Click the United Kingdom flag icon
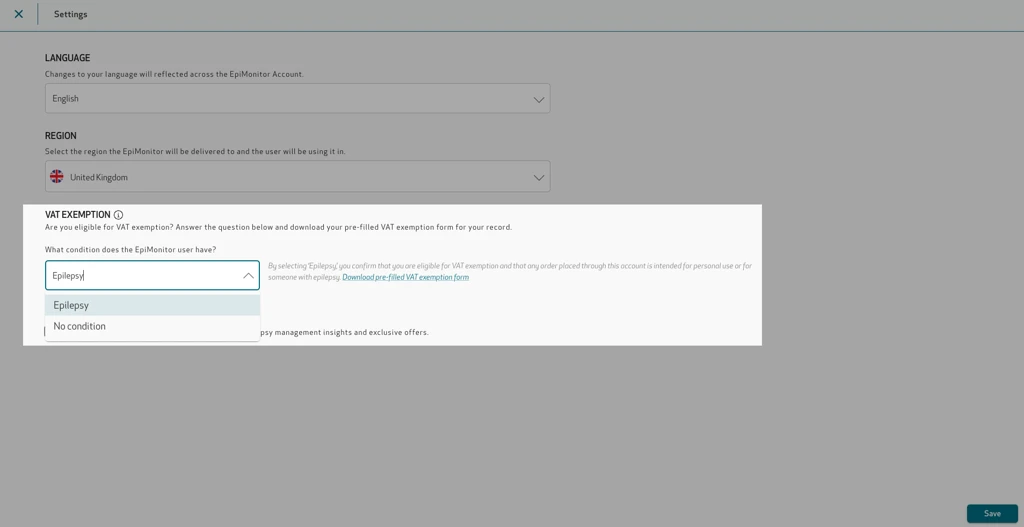The width and height of the screenshot is (1024, 527). (x=57, y=176)
